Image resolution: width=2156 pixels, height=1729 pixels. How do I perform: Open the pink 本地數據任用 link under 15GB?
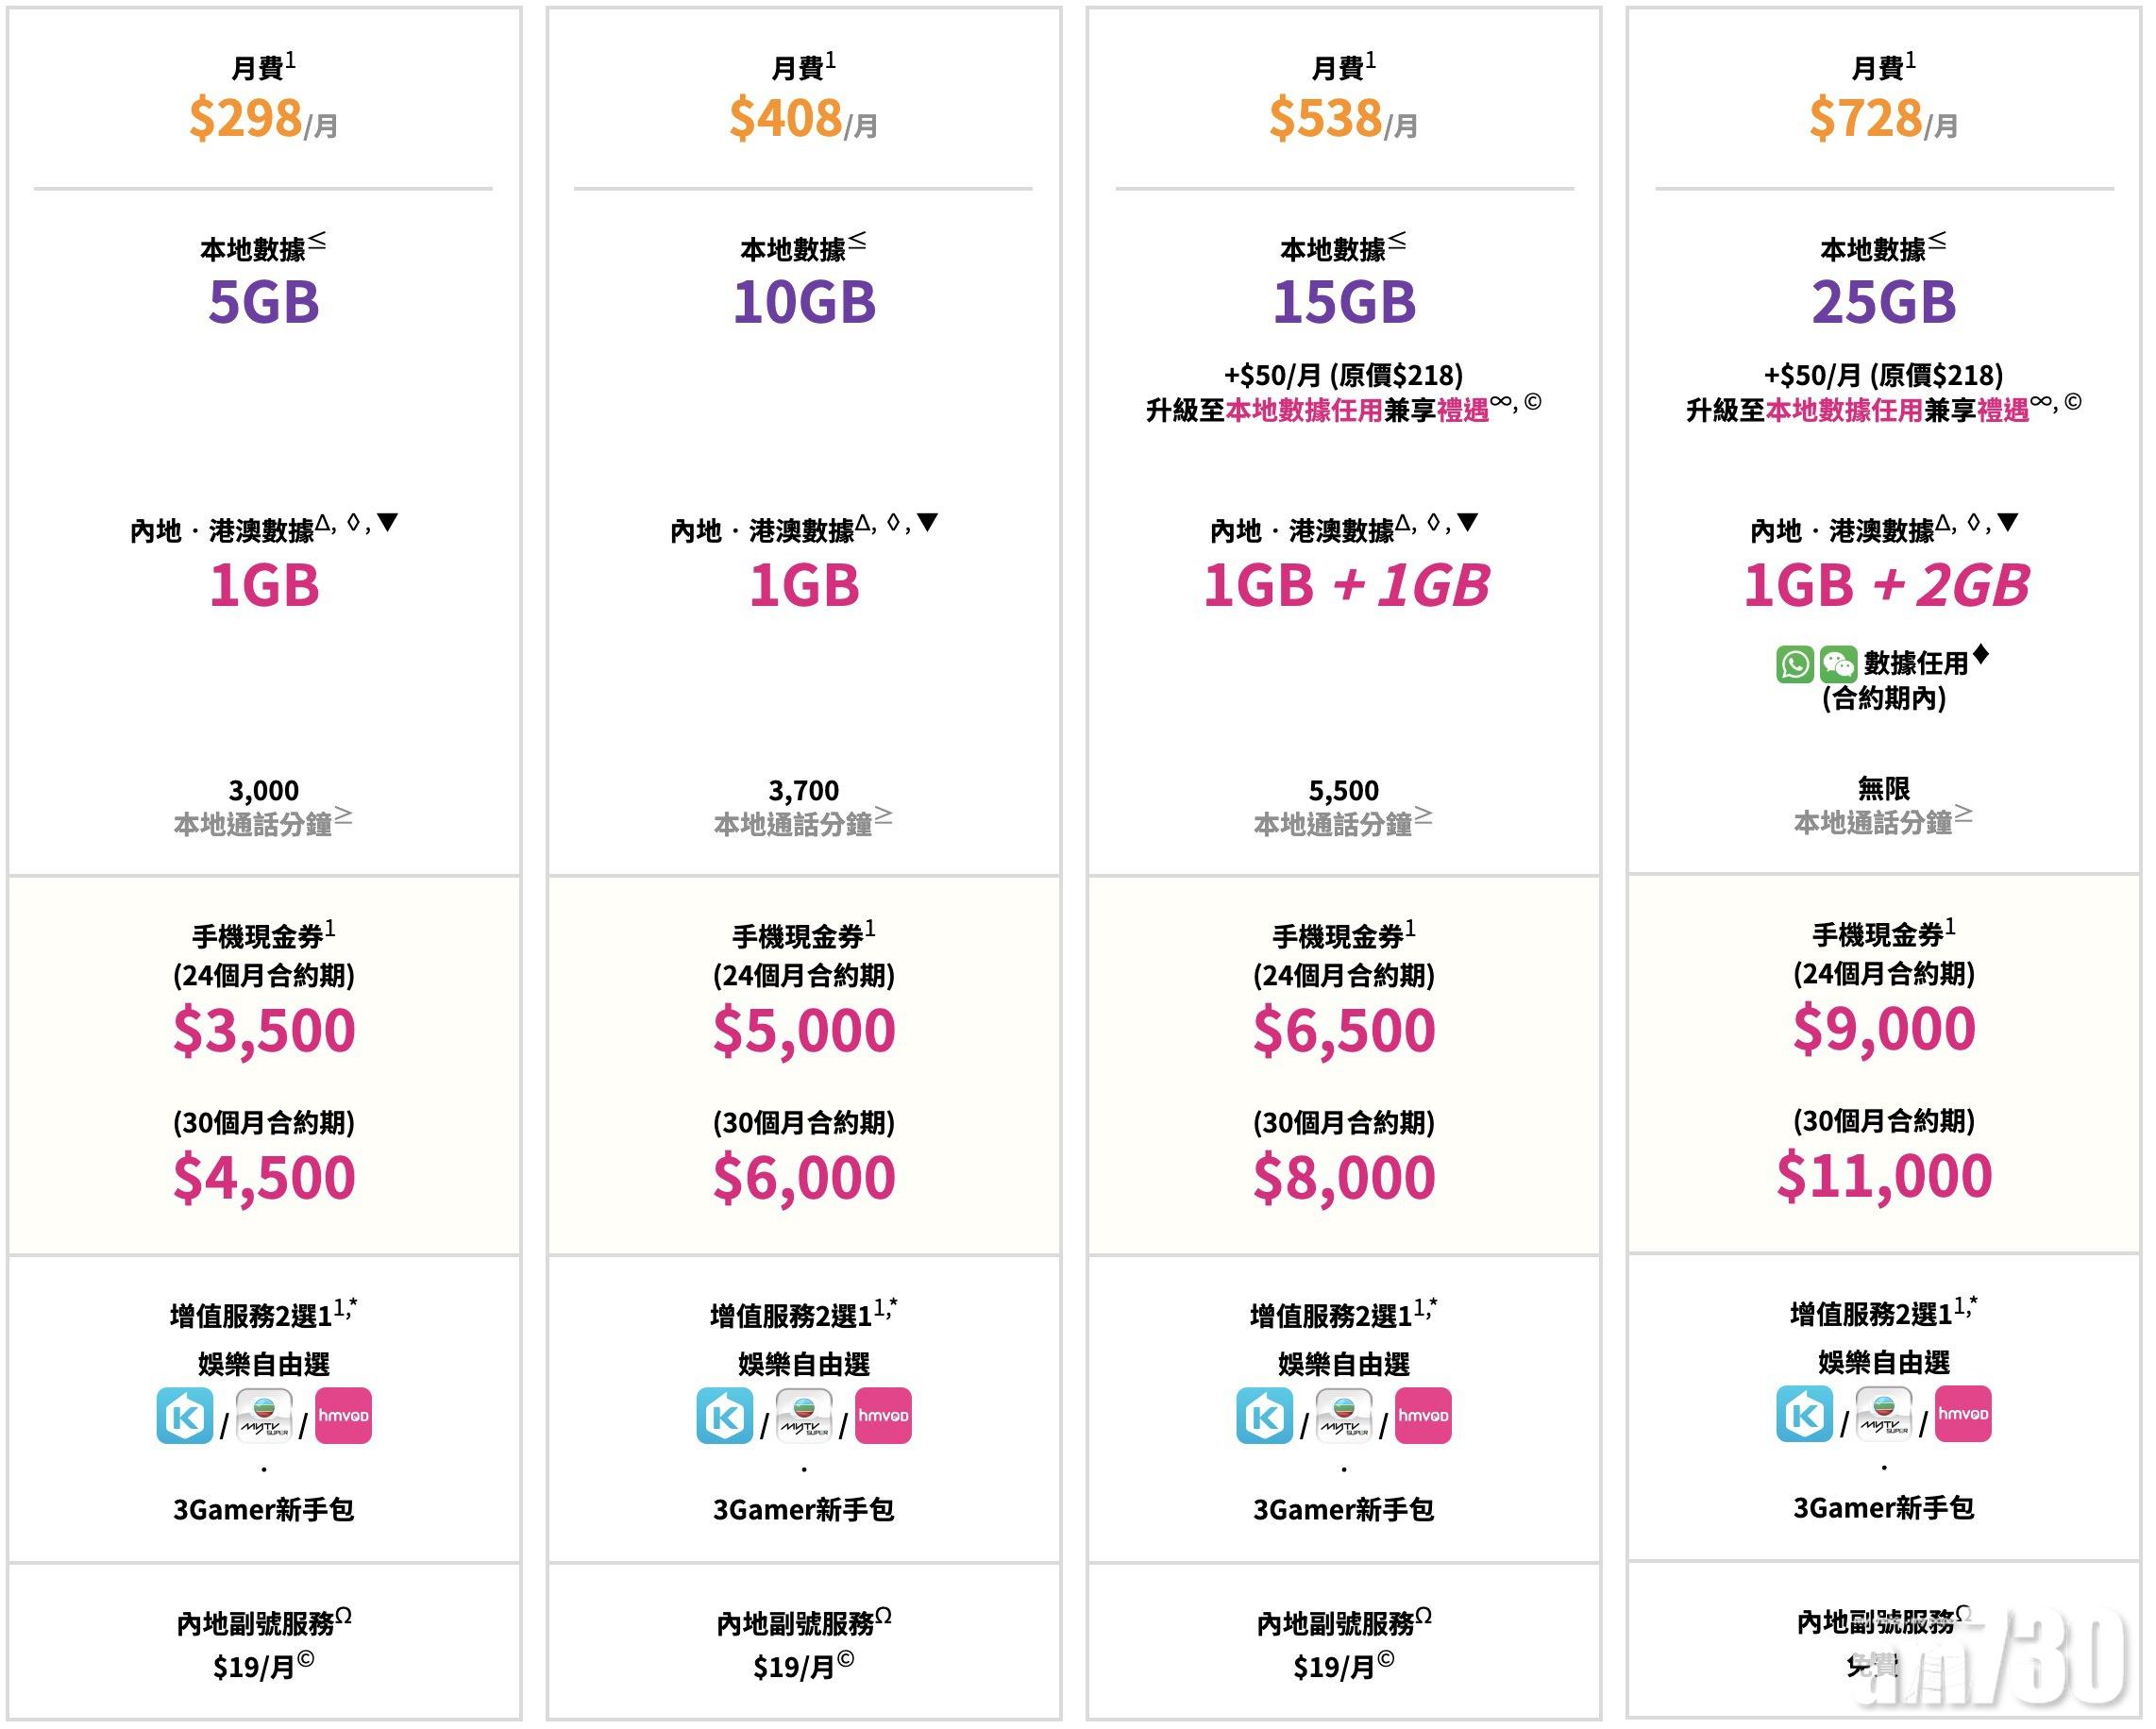(1304, 411)
